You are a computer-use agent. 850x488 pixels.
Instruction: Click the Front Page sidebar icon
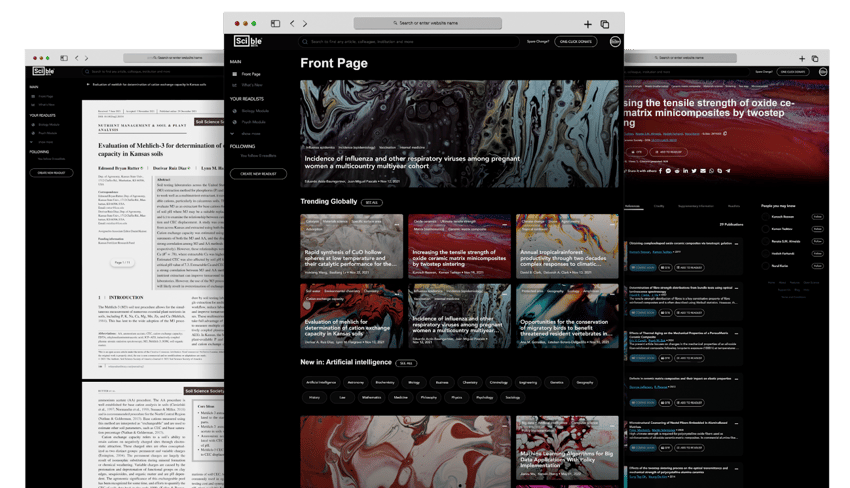pyautogui.click(x=235, y=74)
